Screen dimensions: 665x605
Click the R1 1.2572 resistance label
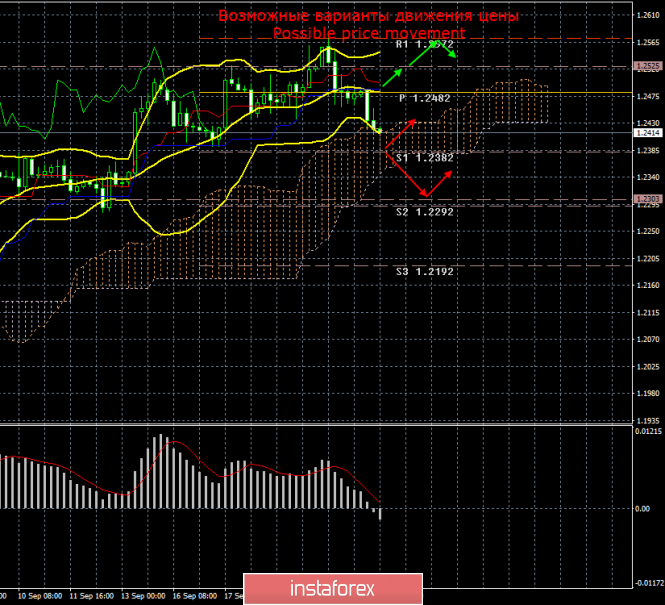pos(426,45)
